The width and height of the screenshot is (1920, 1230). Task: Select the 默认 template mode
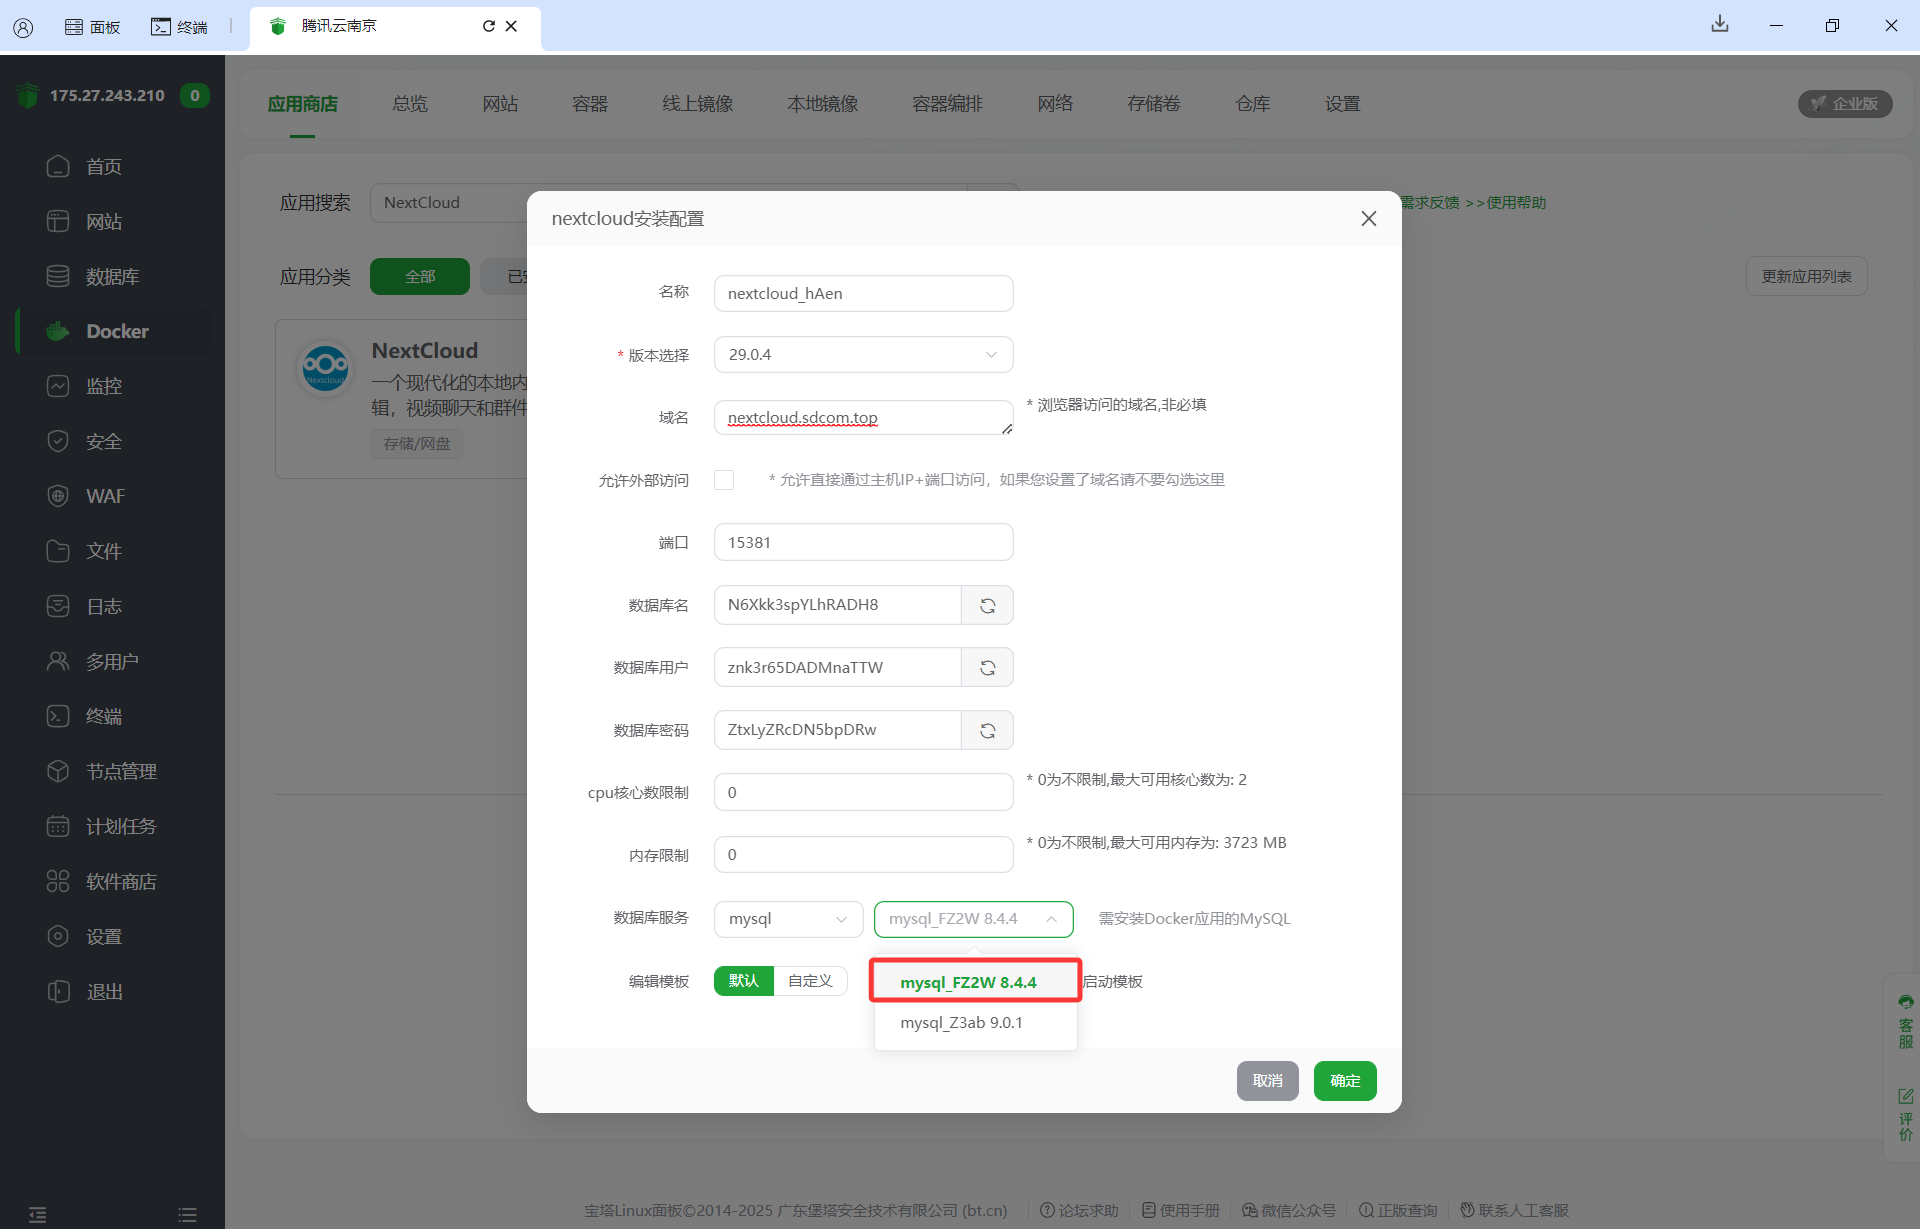[x=743, y=981]
